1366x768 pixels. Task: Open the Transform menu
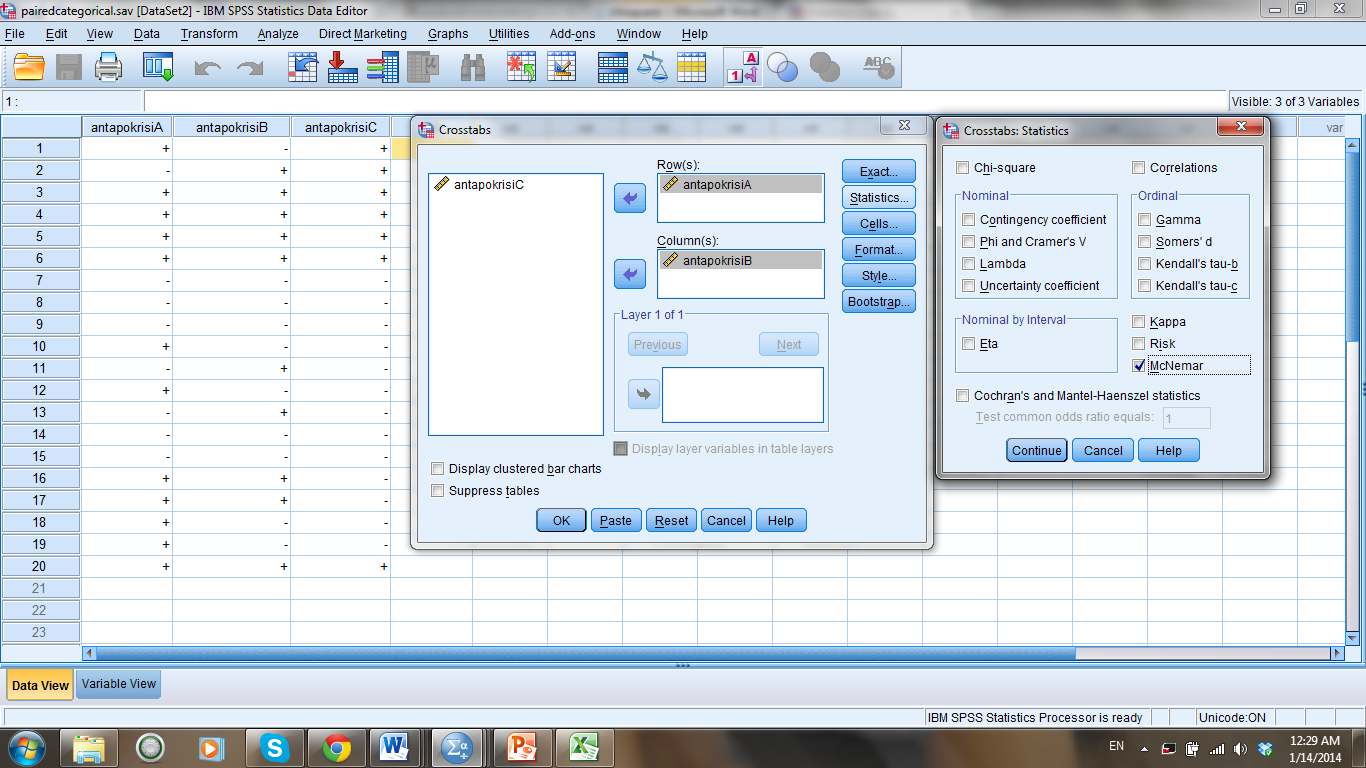[x=209, y=34]
